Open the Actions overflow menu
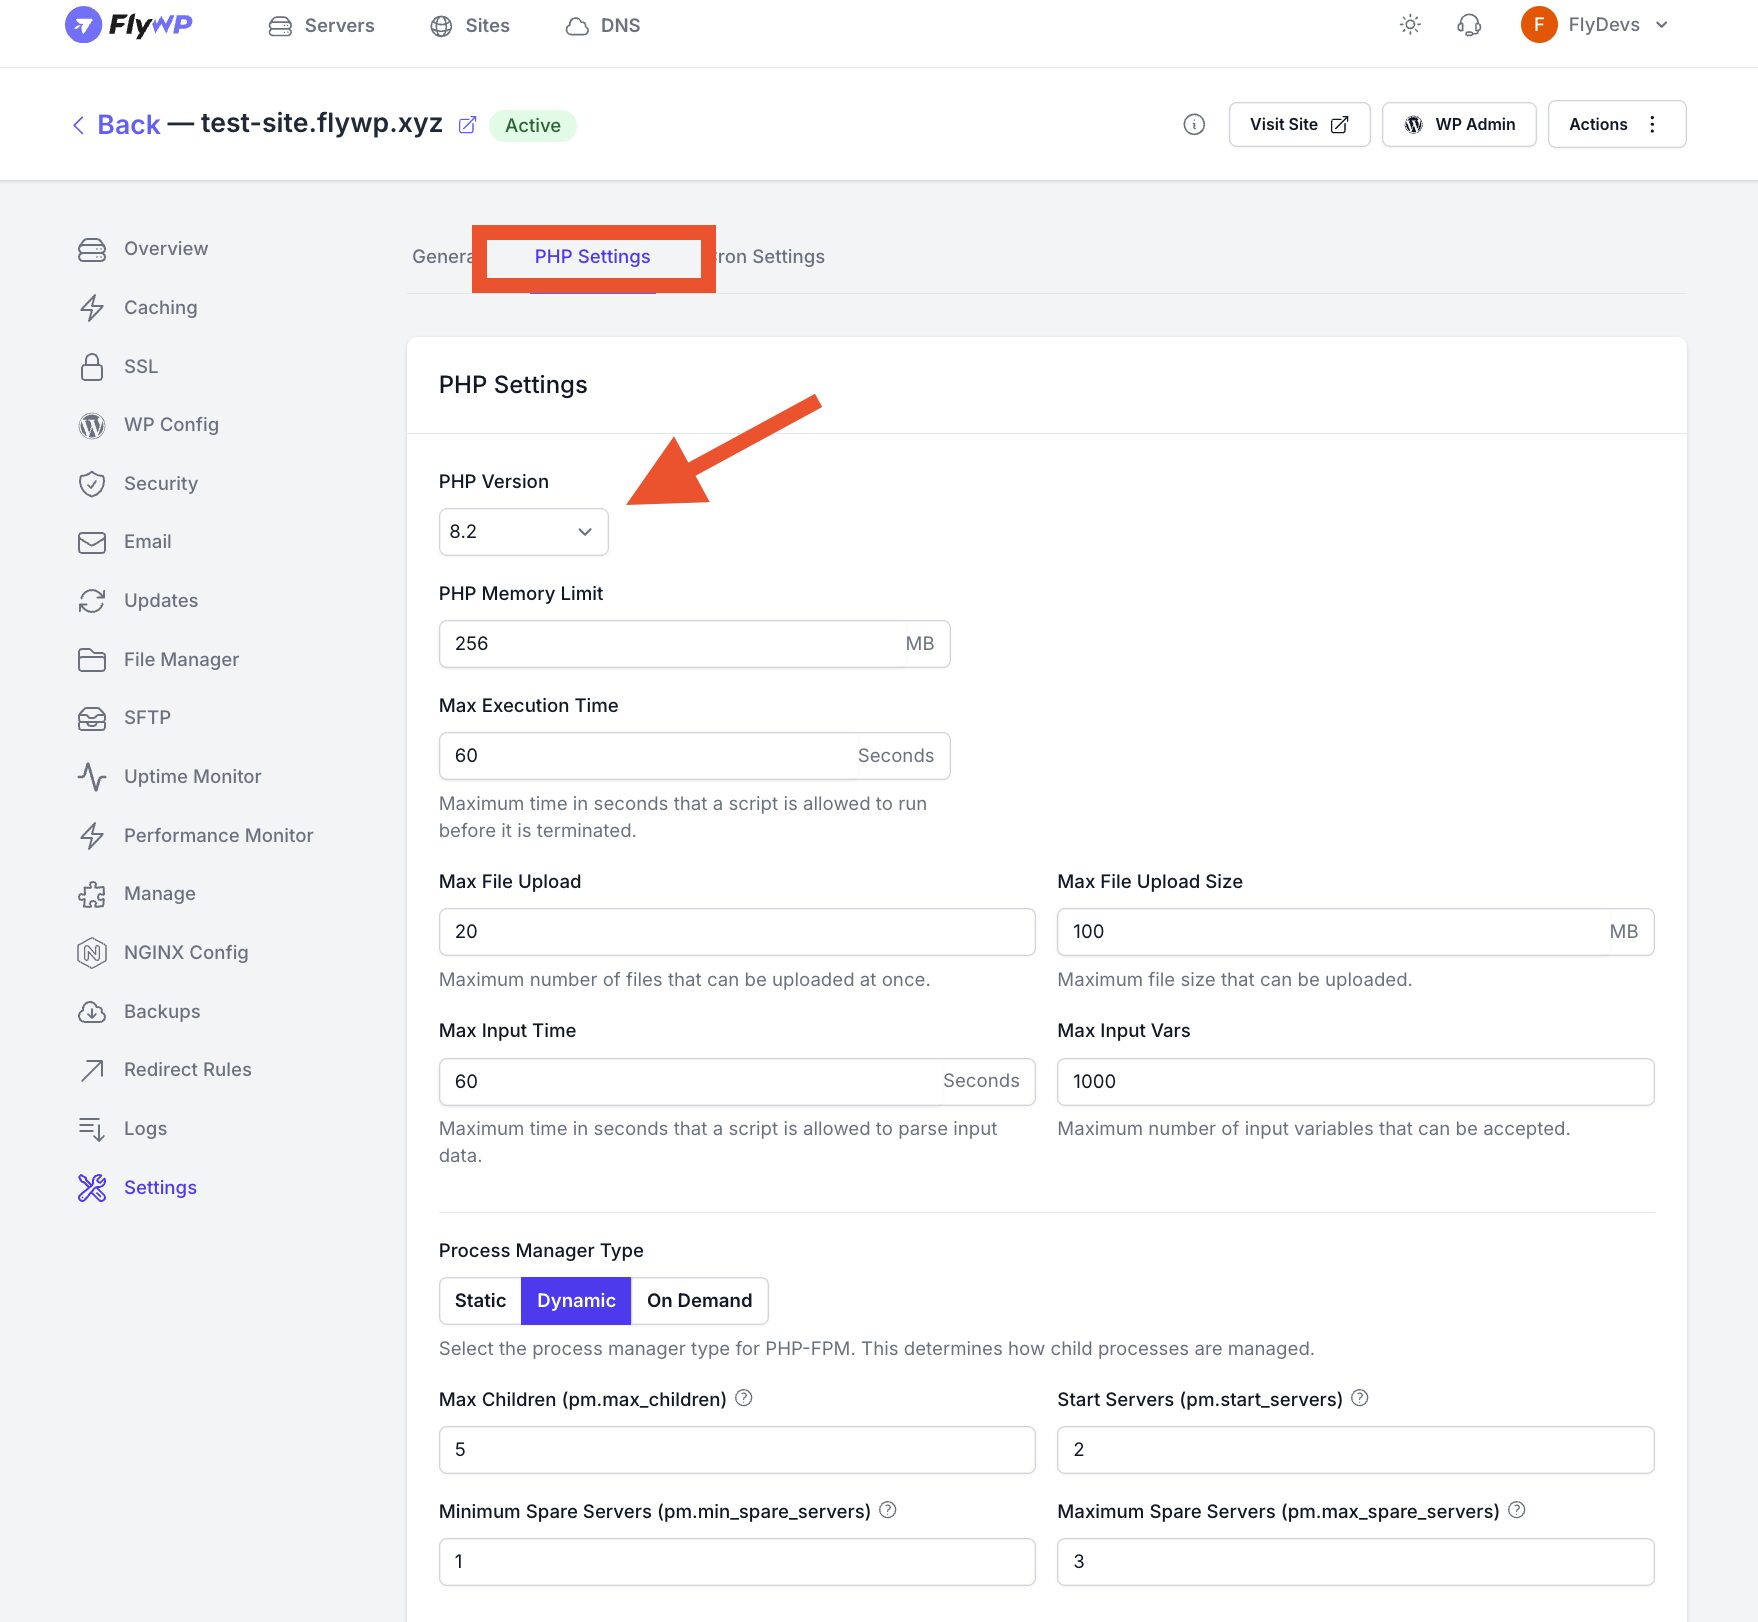The image size is (1758, 1622). coord(1651,124)
